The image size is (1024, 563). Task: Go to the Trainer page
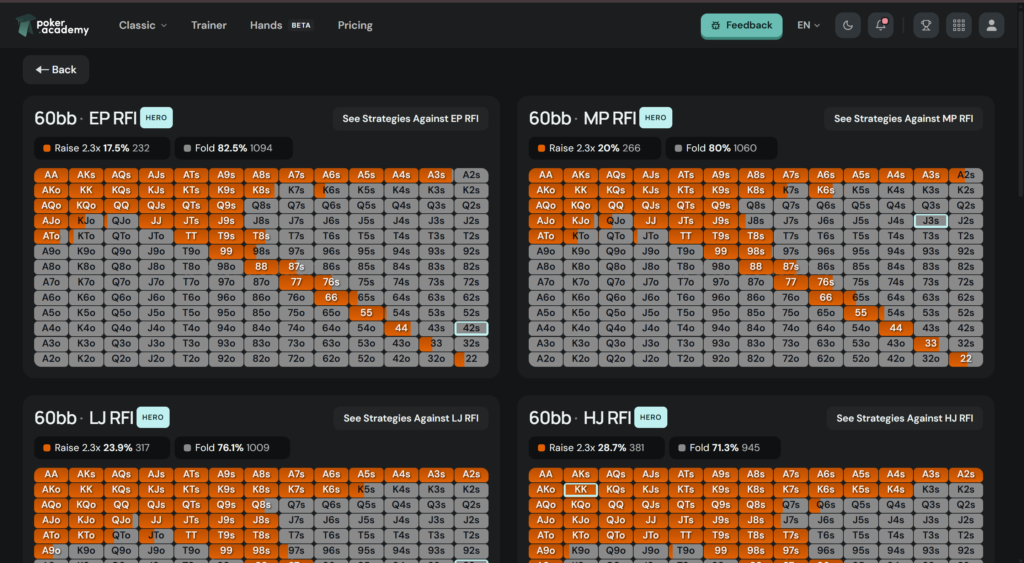[209, 25]
